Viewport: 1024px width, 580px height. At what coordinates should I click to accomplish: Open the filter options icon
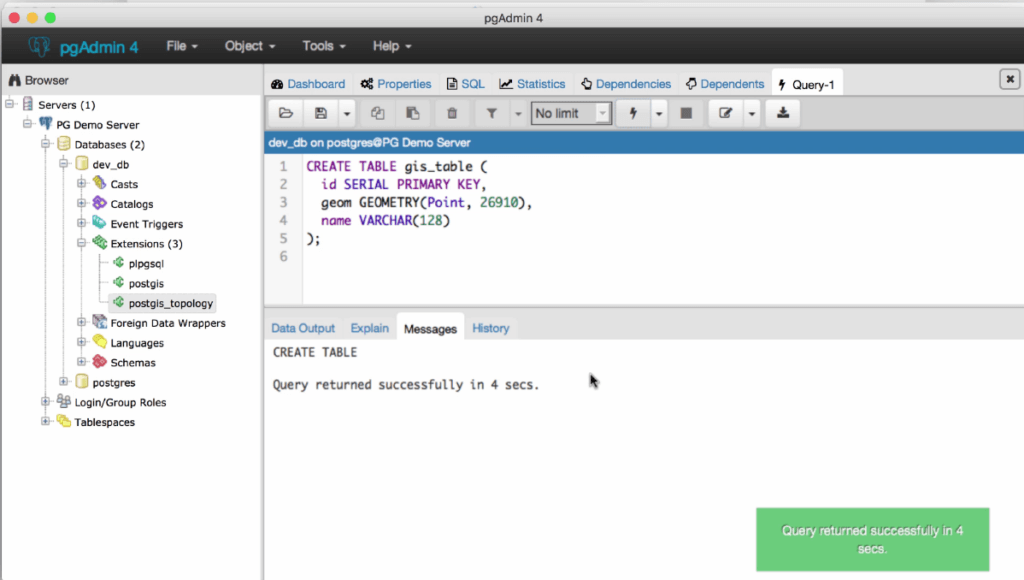(x=491, y=113)
